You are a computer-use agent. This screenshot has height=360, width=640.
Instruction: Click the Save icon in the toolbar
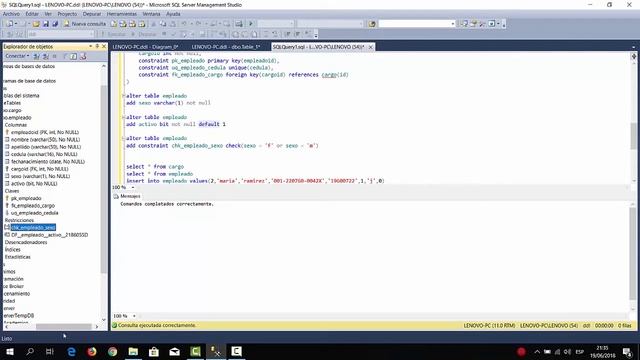coord(46,24)
